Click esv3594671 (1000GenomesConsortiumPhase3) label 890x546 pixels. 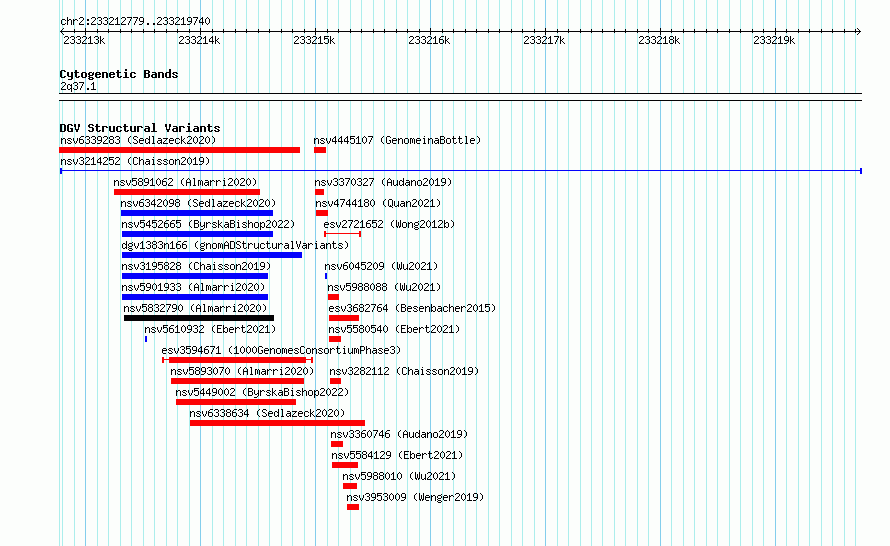pos(282,350)
